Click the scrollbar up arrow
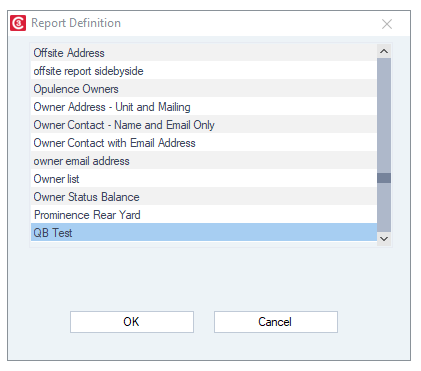The height and width of the screenshot is (371, 421). (384, 51)
